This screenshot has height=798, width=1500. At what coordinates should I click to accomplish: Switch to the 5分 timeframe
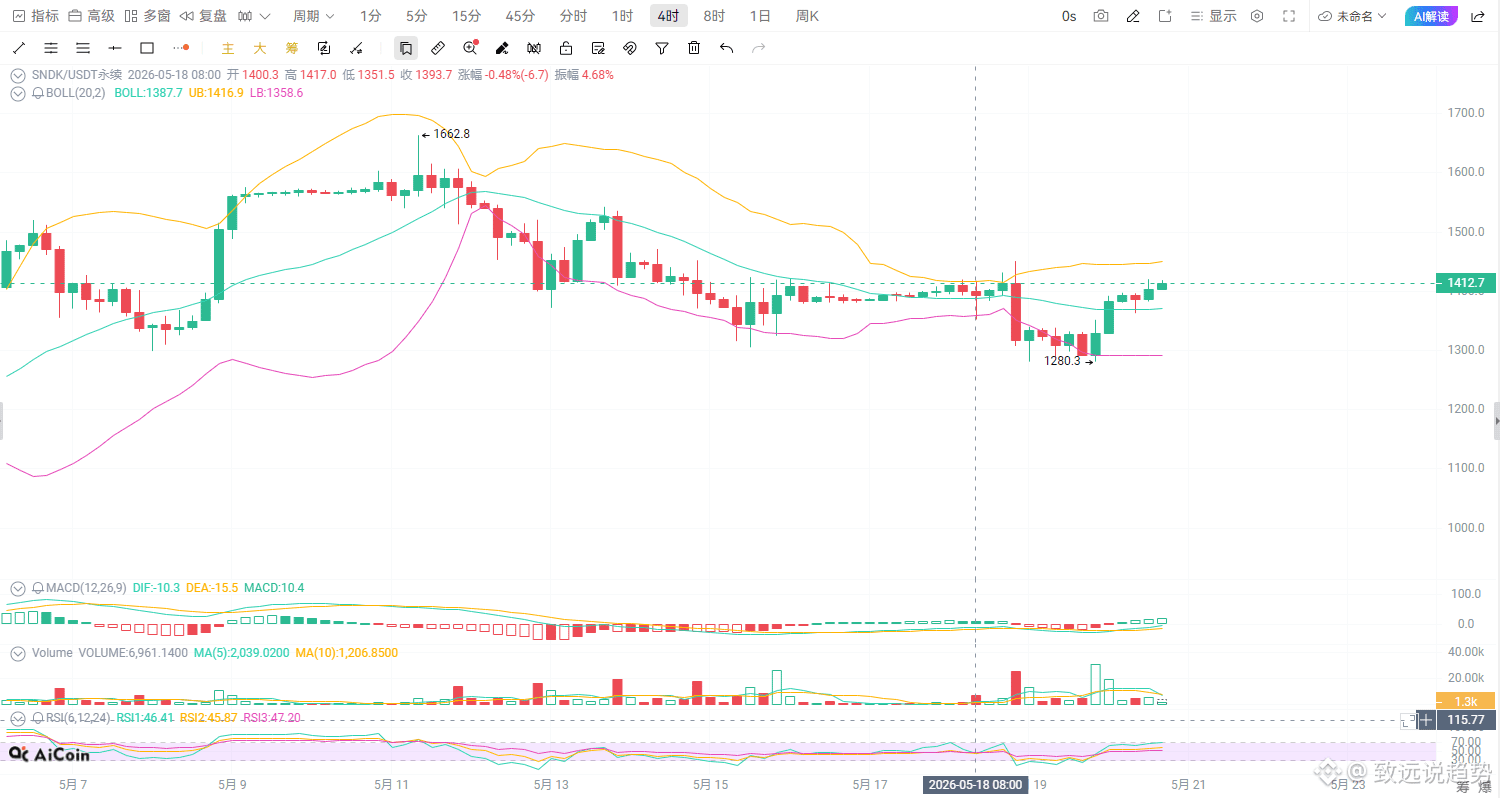(416, 16)
